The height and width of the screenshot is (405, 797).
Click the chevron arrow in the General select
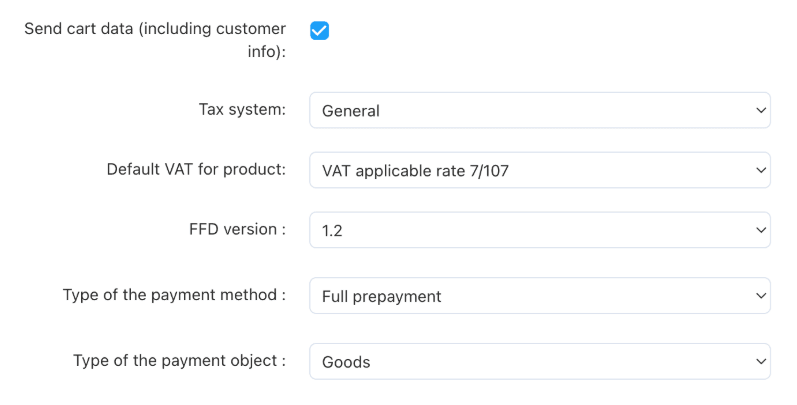pyautogui.click(x=759, y=110)
